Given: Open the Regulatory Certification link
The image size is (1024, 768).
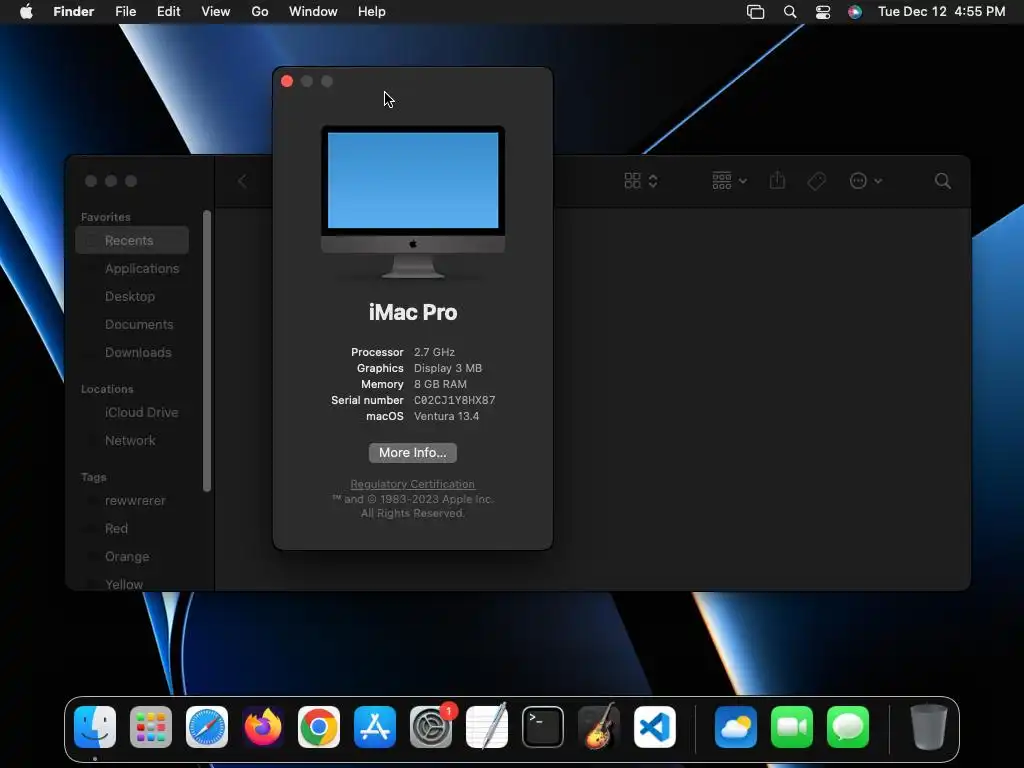Looking at the screenshot, I should coord(413,484).
